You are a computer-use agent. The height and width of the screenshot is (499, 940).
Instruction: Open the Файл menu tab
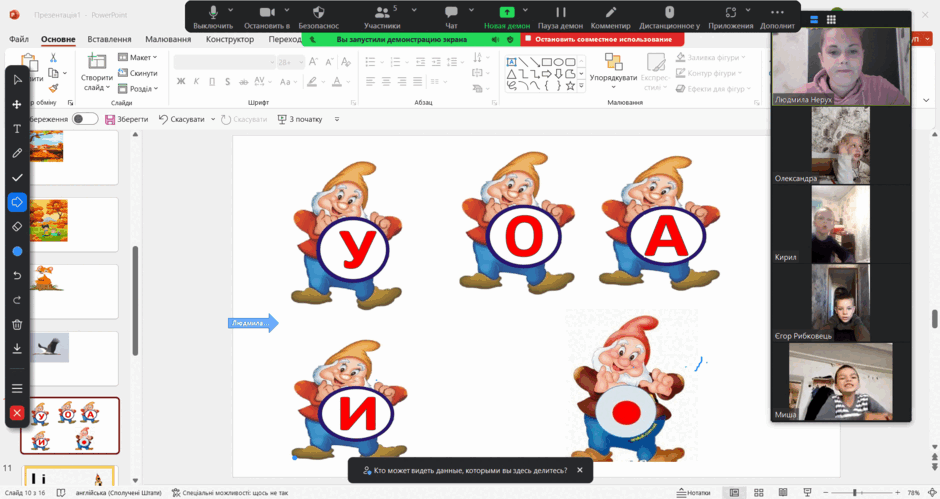tap(19, 39)
